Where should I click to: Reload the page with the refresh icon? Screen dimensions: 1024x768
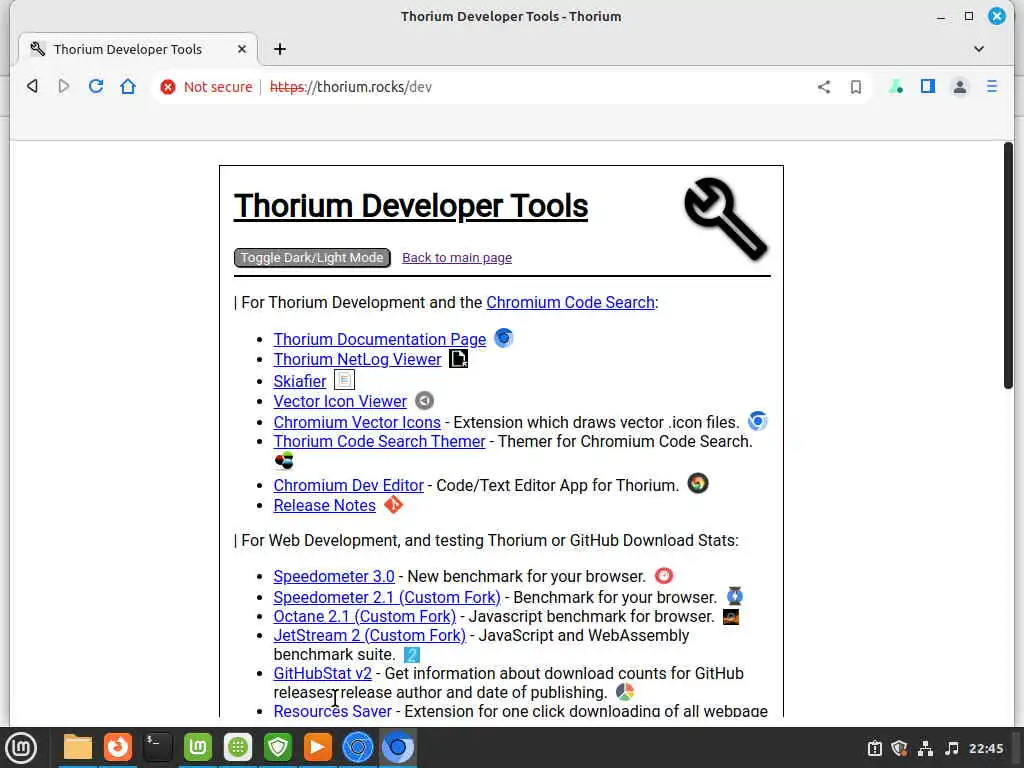pos(96,86)
